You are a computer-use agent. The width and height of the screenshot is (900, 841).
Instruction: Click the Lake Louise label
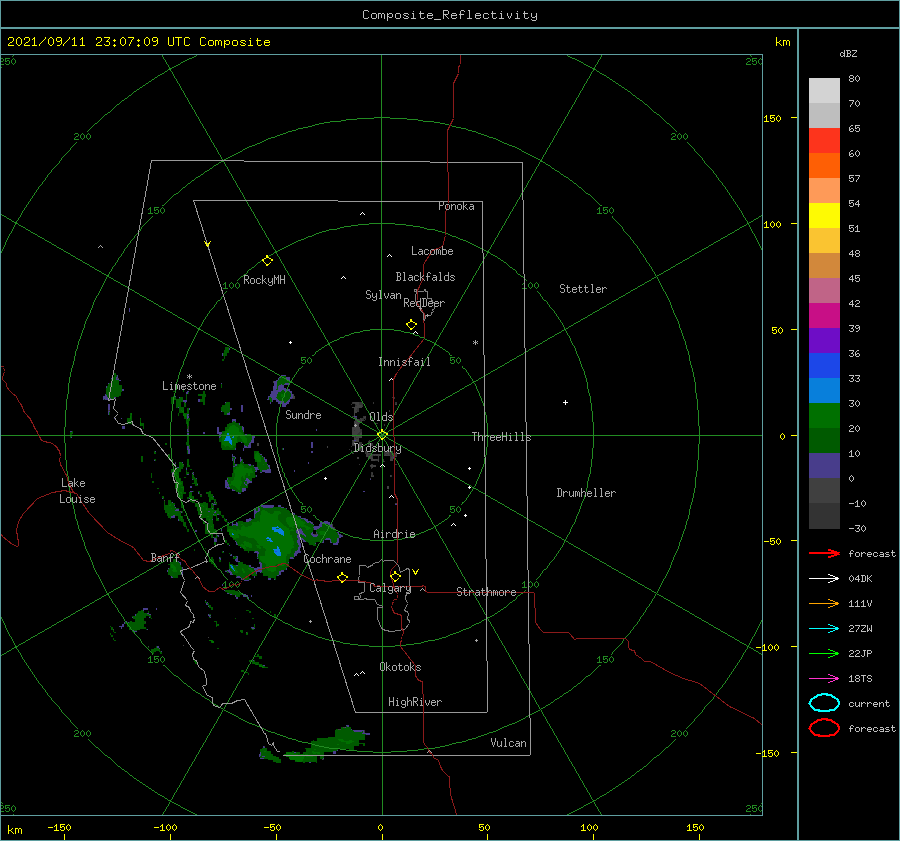click(x=77, y=491)
